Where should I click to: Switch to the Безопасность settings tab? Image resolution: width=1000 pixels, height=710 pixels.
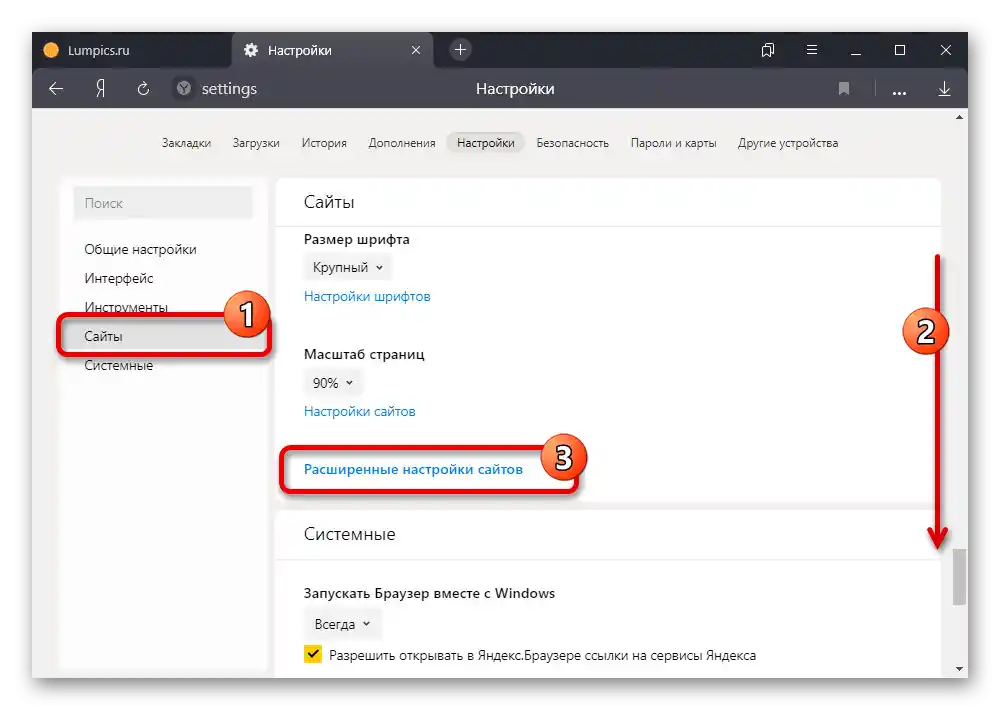coord(571,142)
